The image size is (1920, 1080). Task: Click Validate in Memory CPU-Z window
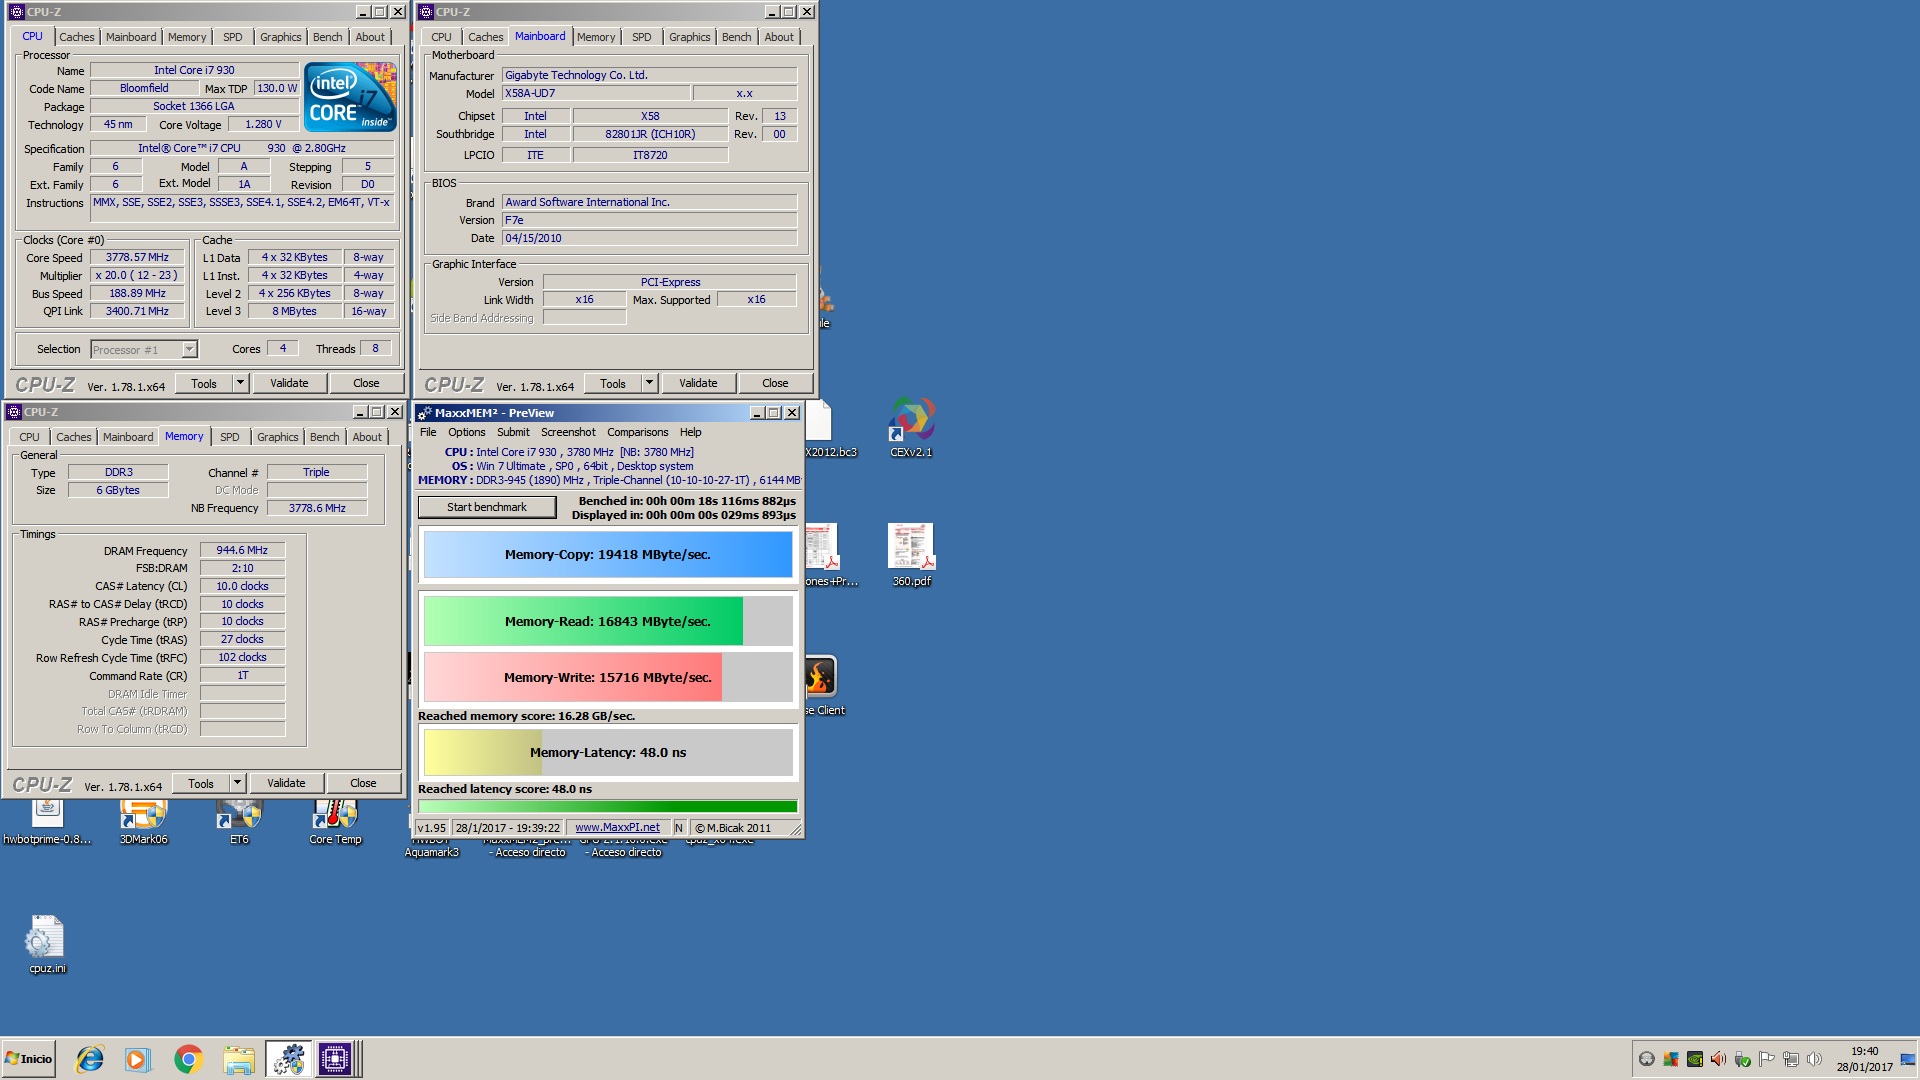286,783
